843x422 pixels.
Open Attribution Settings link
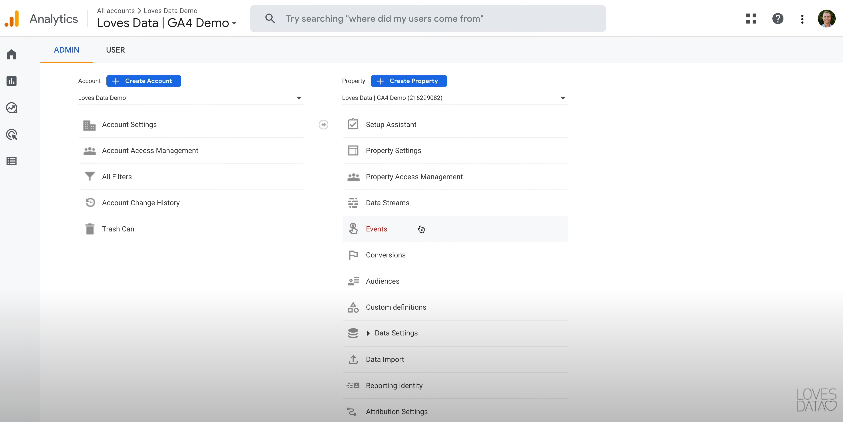tap(396, 412)
